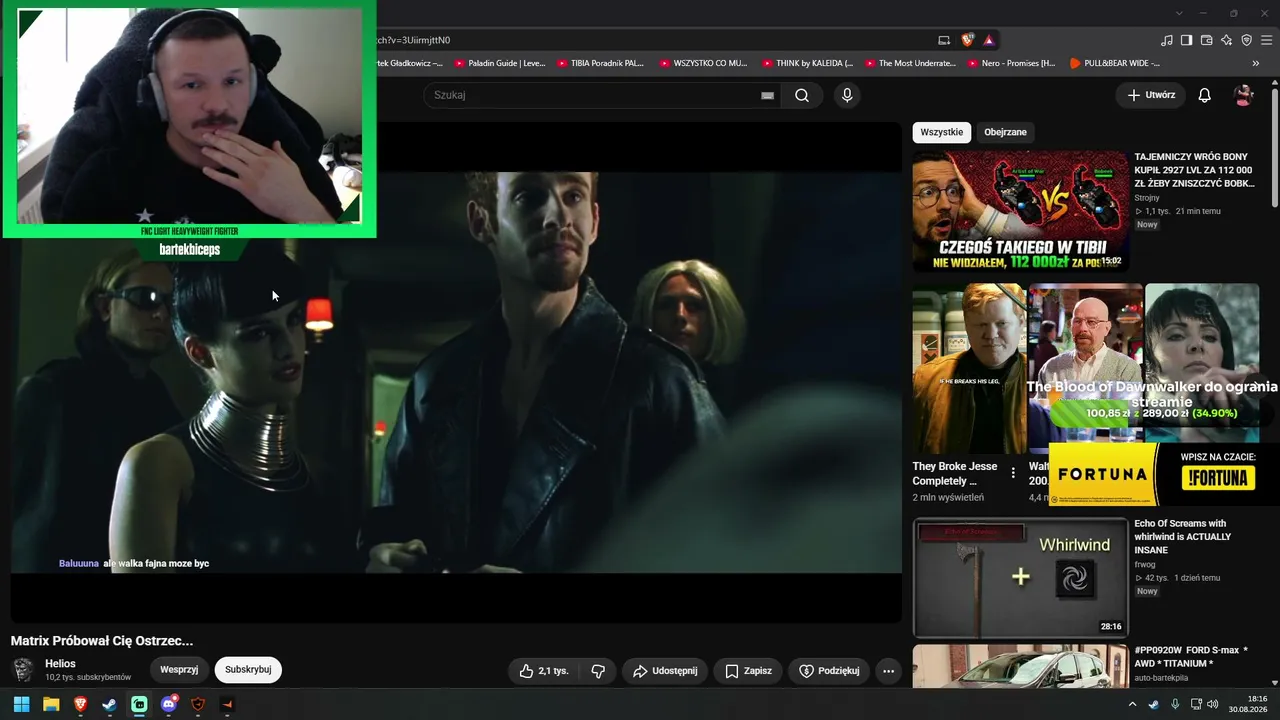Open the Ford S-max video thumbnail
This screenshot has height=720, width=1280.
coord(1020,666)
